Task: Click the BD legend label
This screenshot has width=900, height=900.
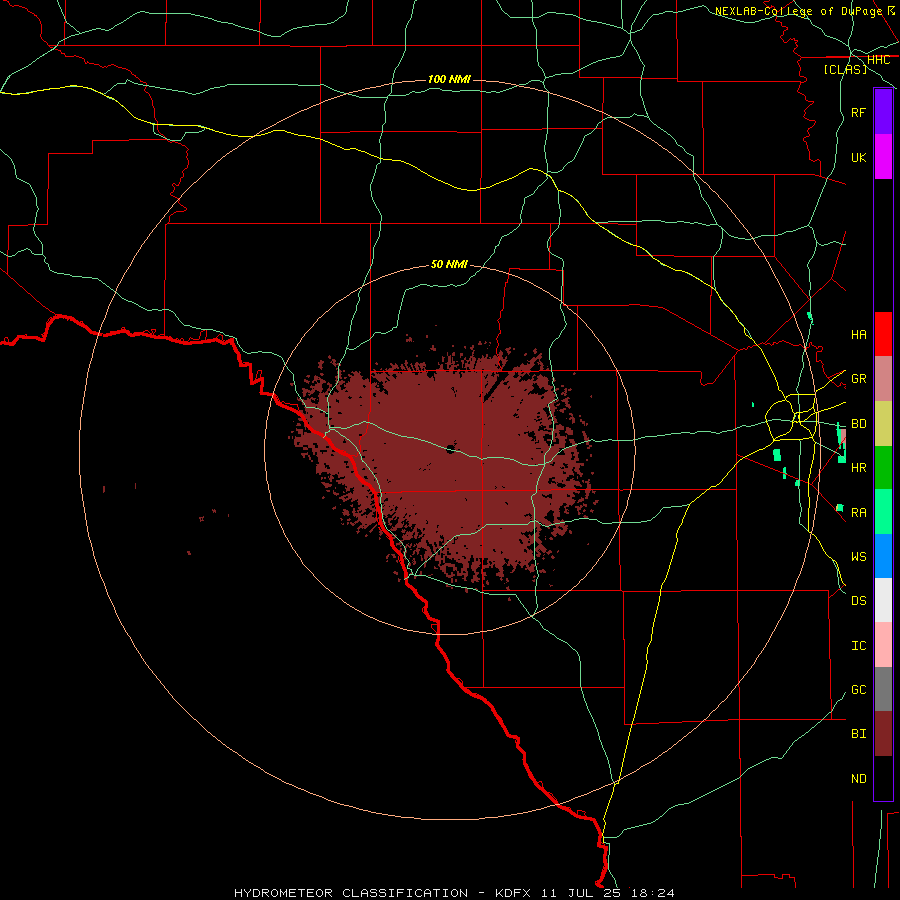Action: [x=858, y=424]
